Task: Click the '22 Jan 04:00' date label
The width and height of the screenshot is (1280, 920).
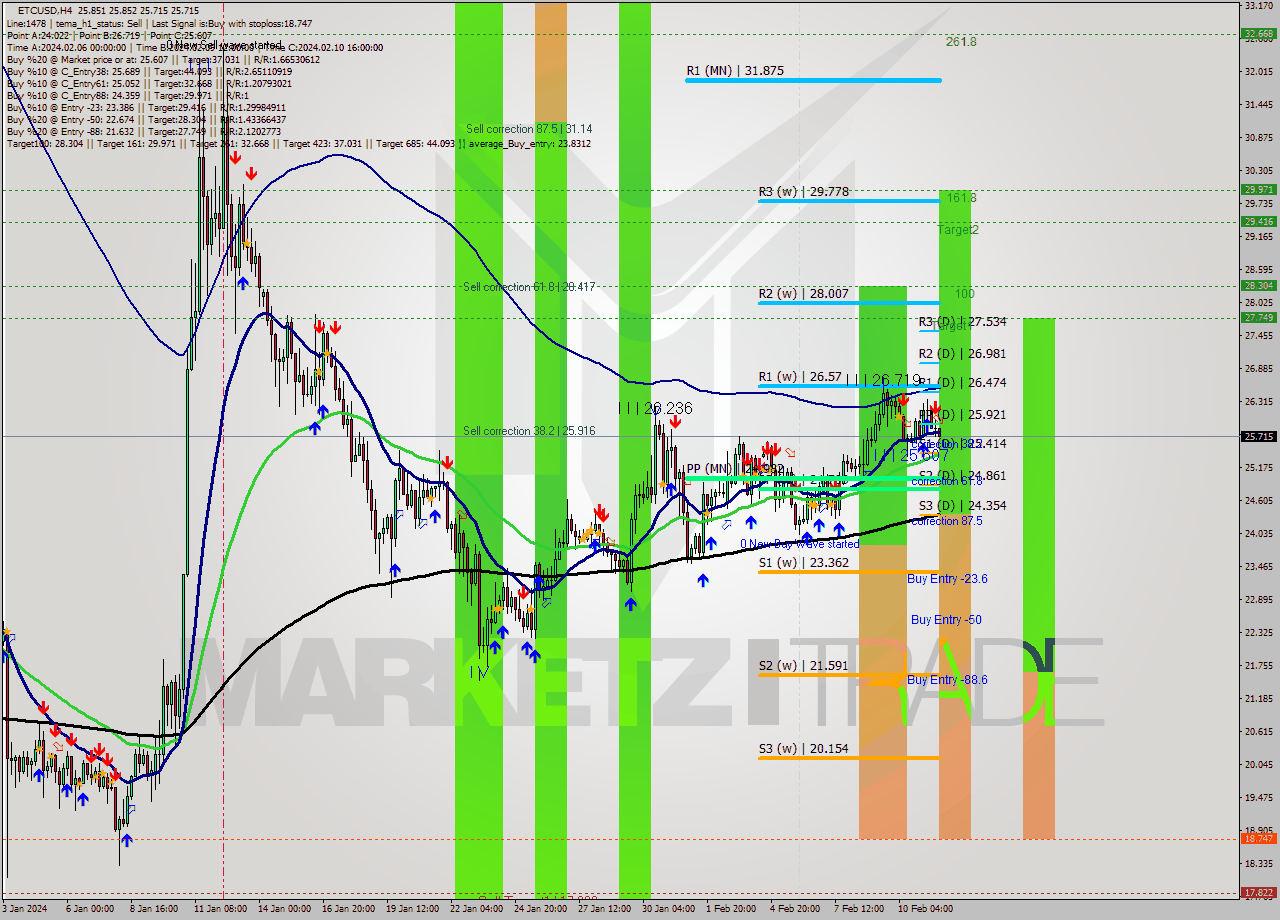Action: pyautogui.click(x=476, y=909)
